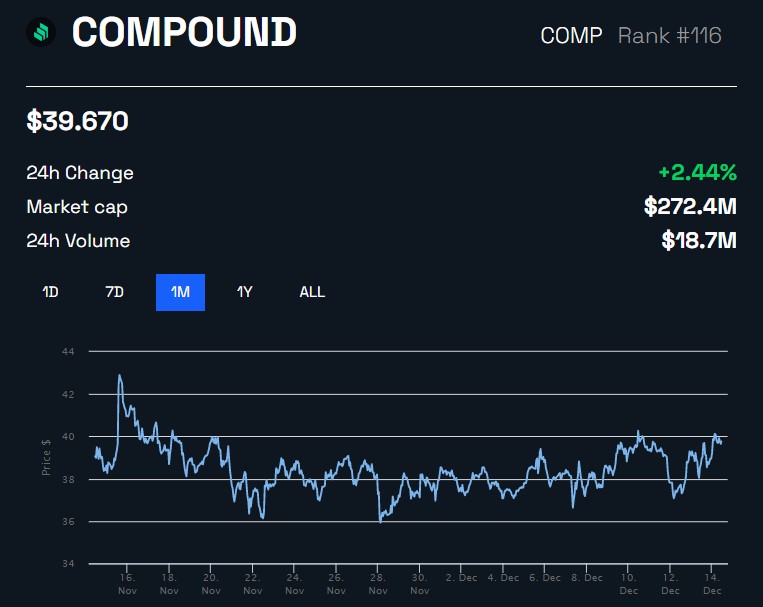Image resolution: width=763 pixels, height=607 pixels.
Task: Show the 1Y price history
Action: (x=244, y=292)
